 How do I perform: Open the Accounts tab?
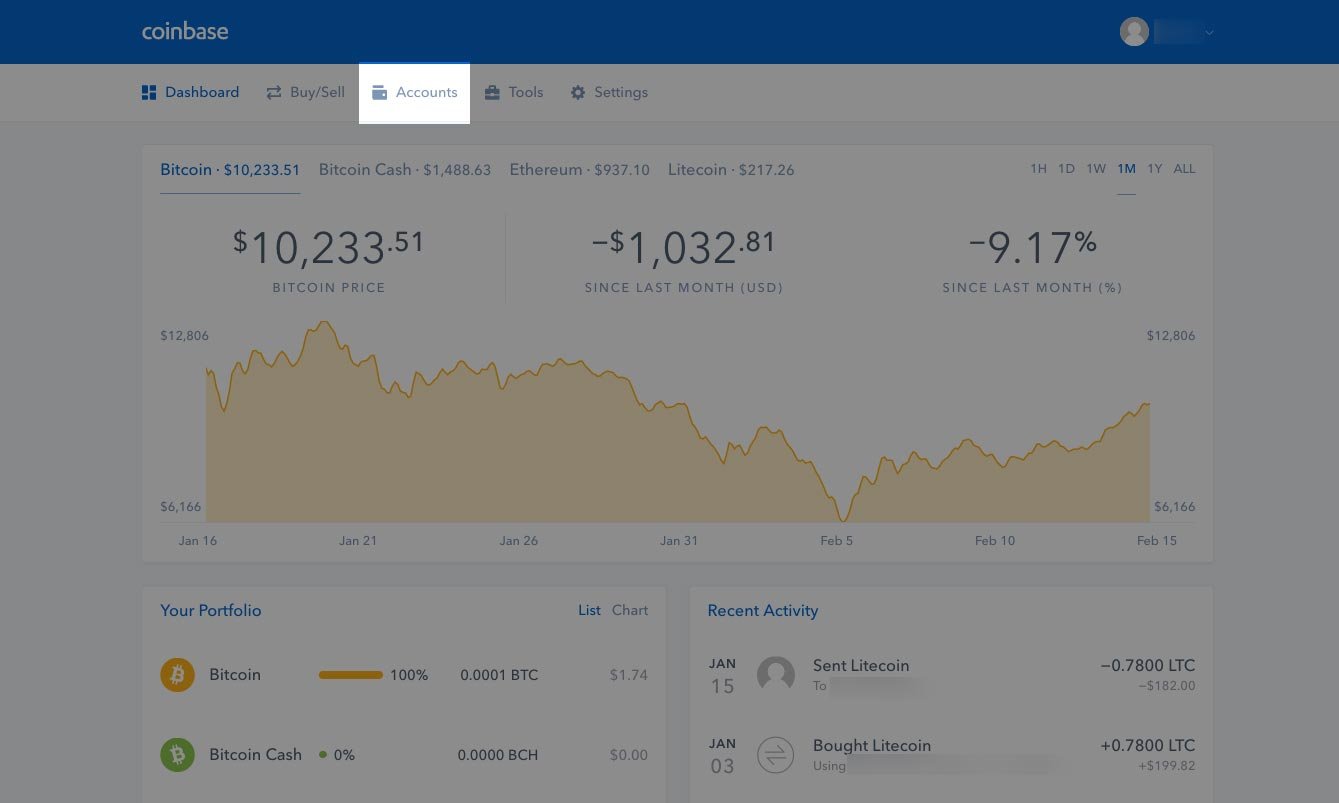click(x=414, y=92)
